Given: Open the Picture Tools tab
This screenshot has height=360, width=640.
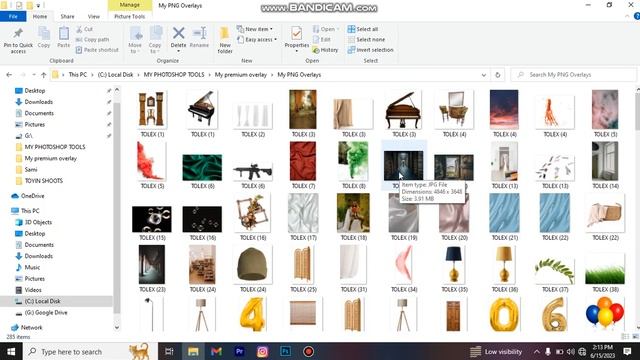Looking at the screenshot, I should pos(129,17).
